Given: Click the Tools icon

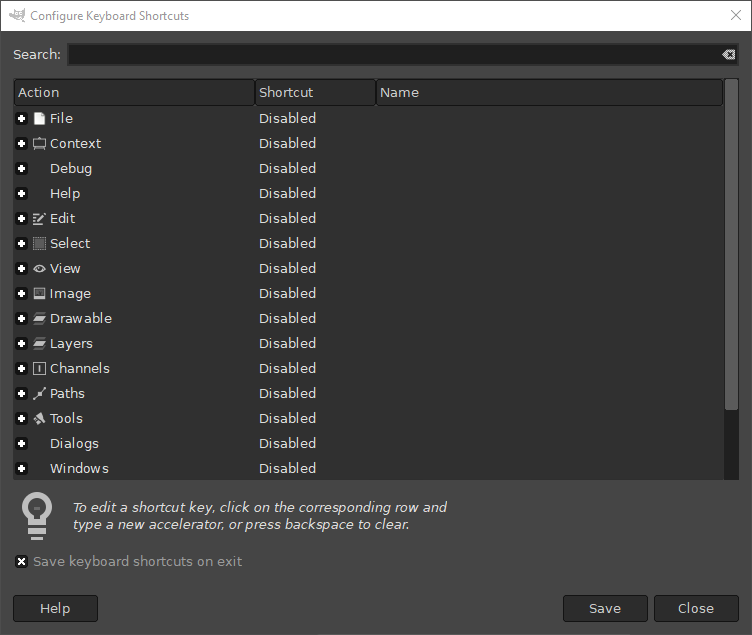Looking at the screenshot, I should pyautogui.click(x=40, y=418).
